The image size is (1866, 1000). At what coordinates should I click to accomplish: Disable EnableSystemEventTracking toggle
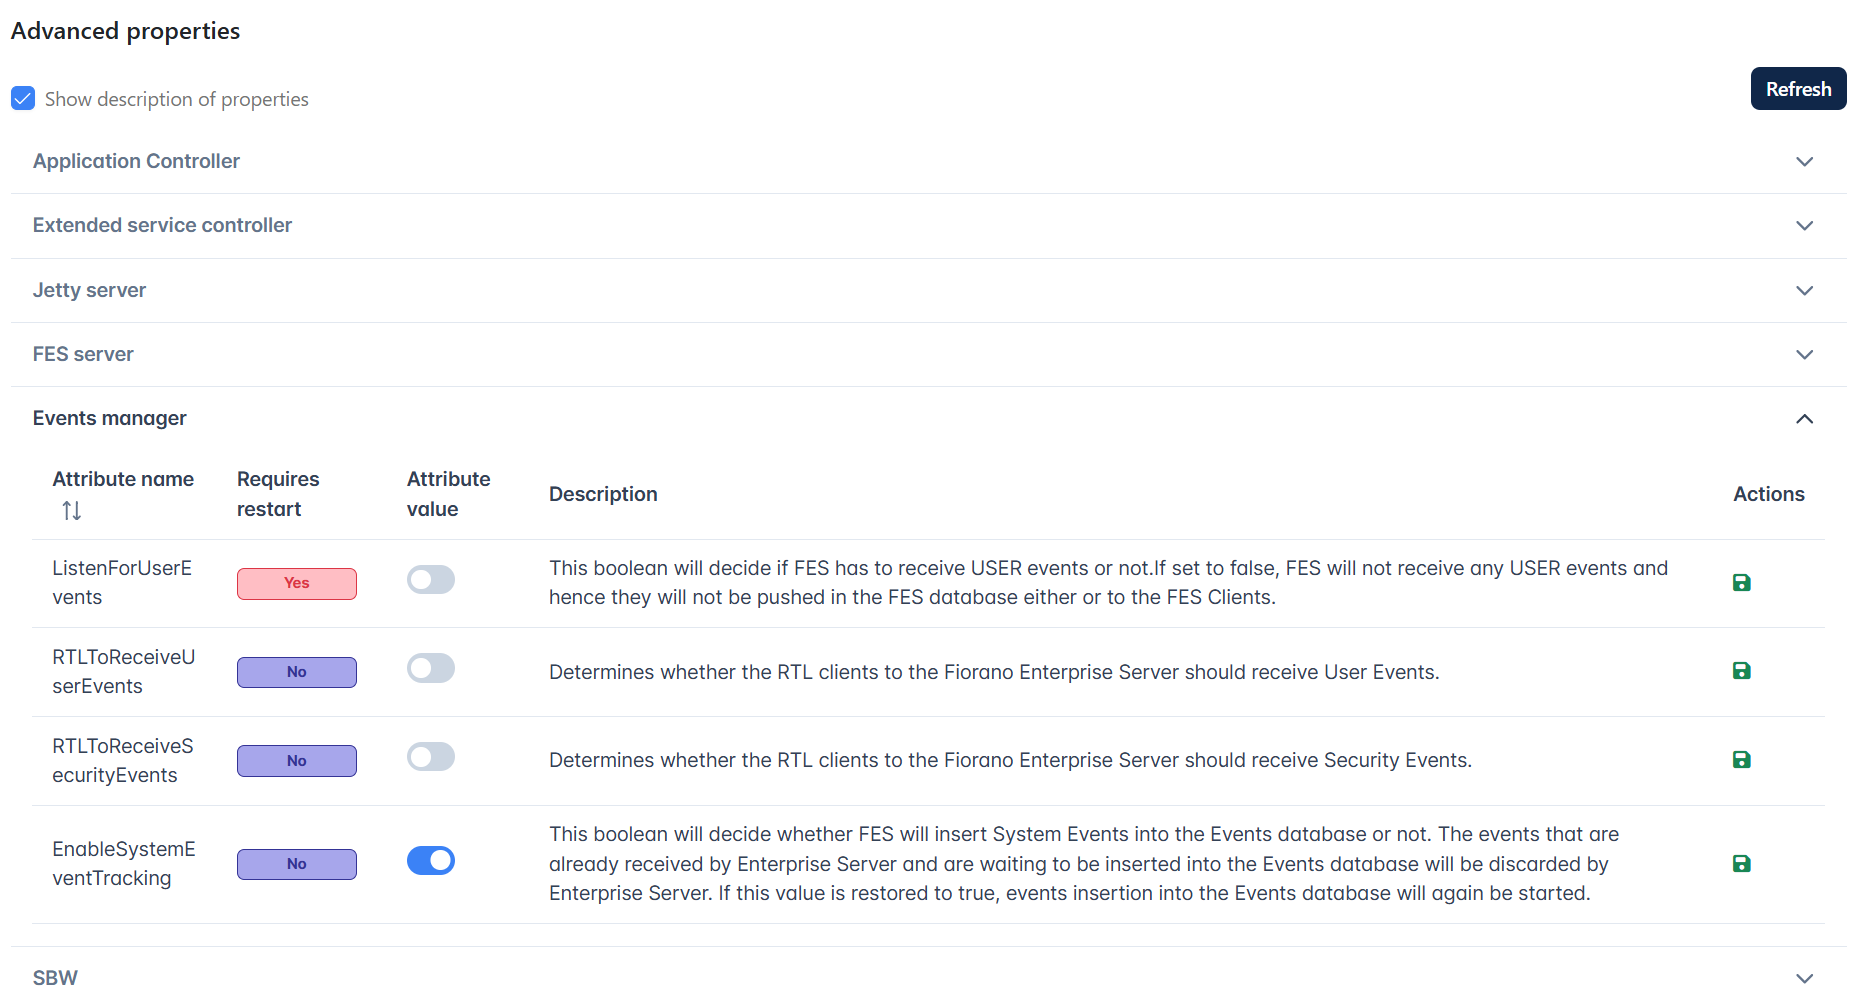431,861
